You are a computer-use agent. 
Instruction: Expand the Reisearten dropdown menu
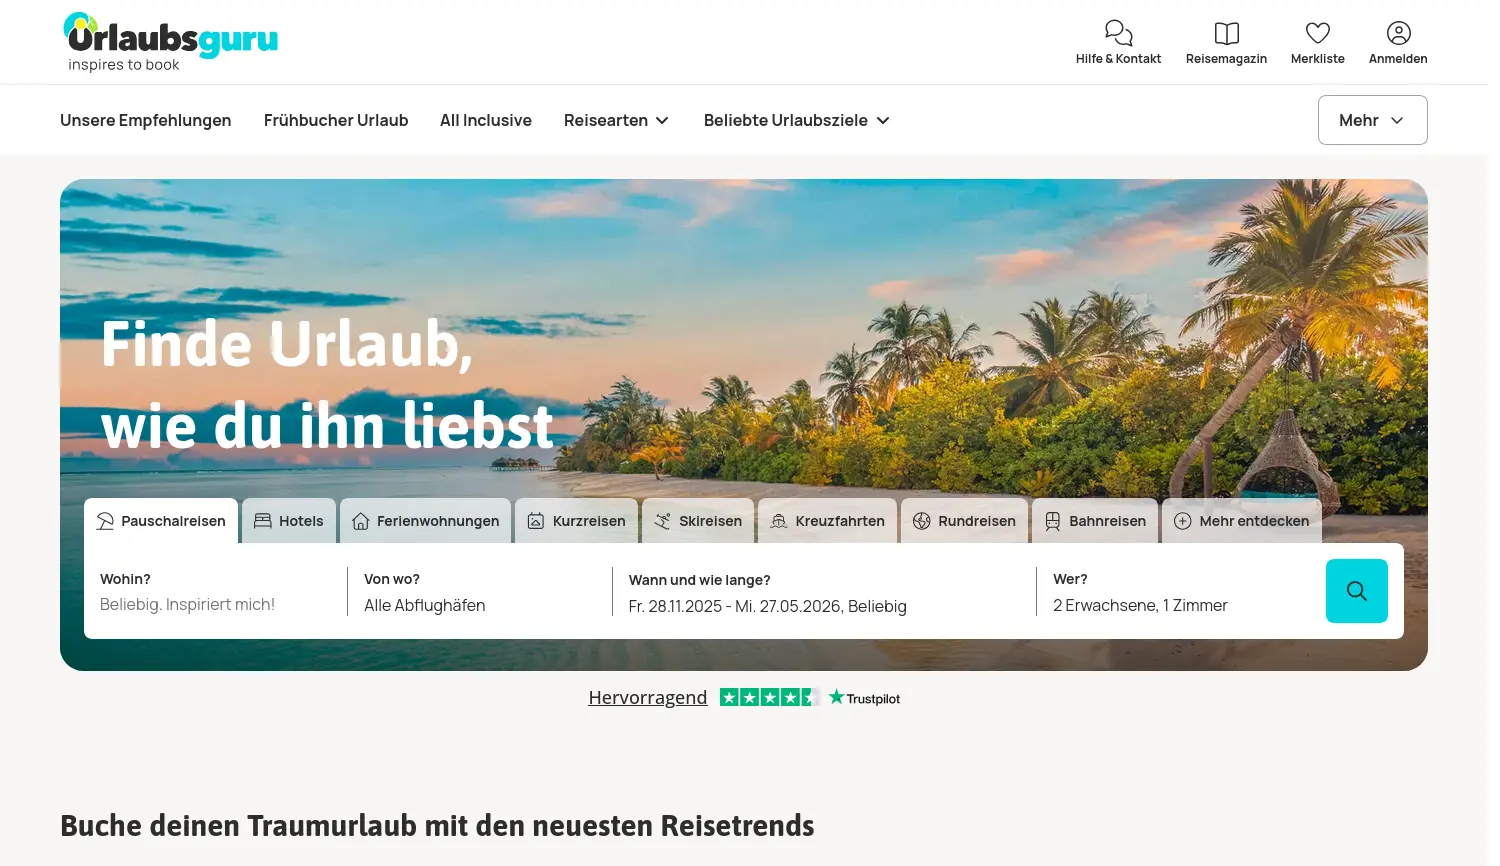click(x=616, y=120)
